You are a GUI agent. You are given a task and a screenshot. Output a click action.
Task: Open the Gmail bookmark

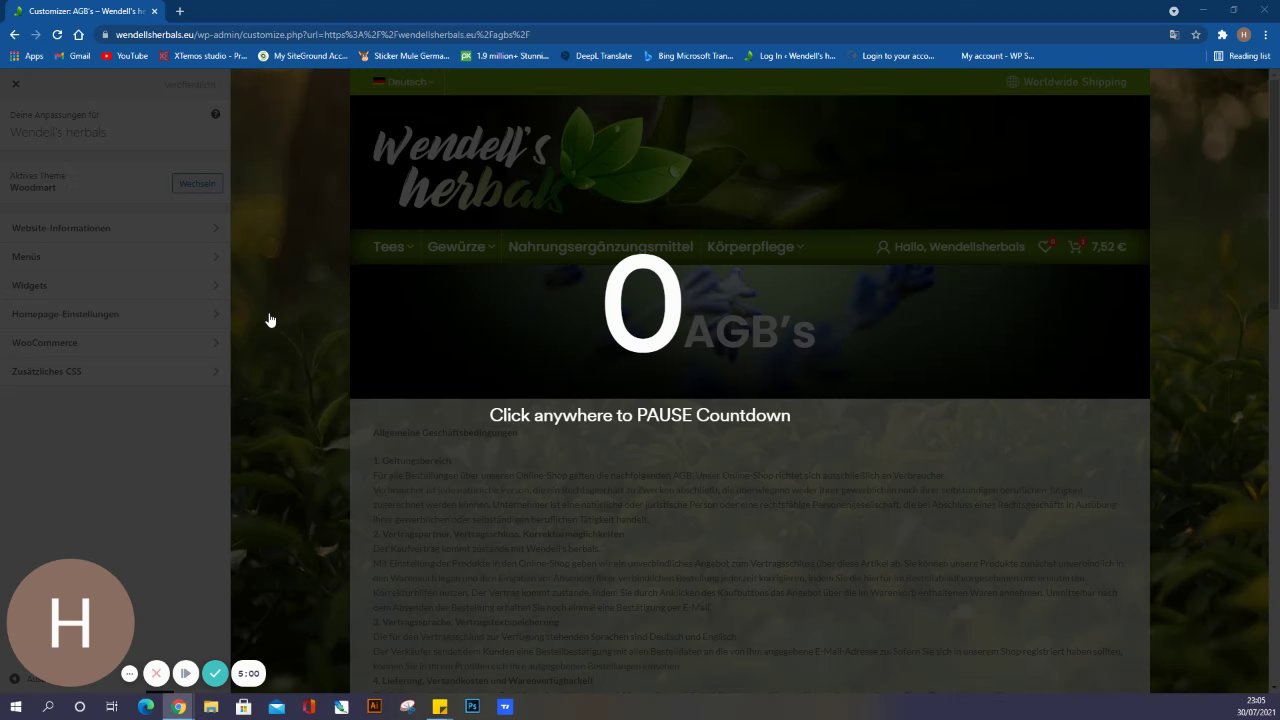(72, 56)
